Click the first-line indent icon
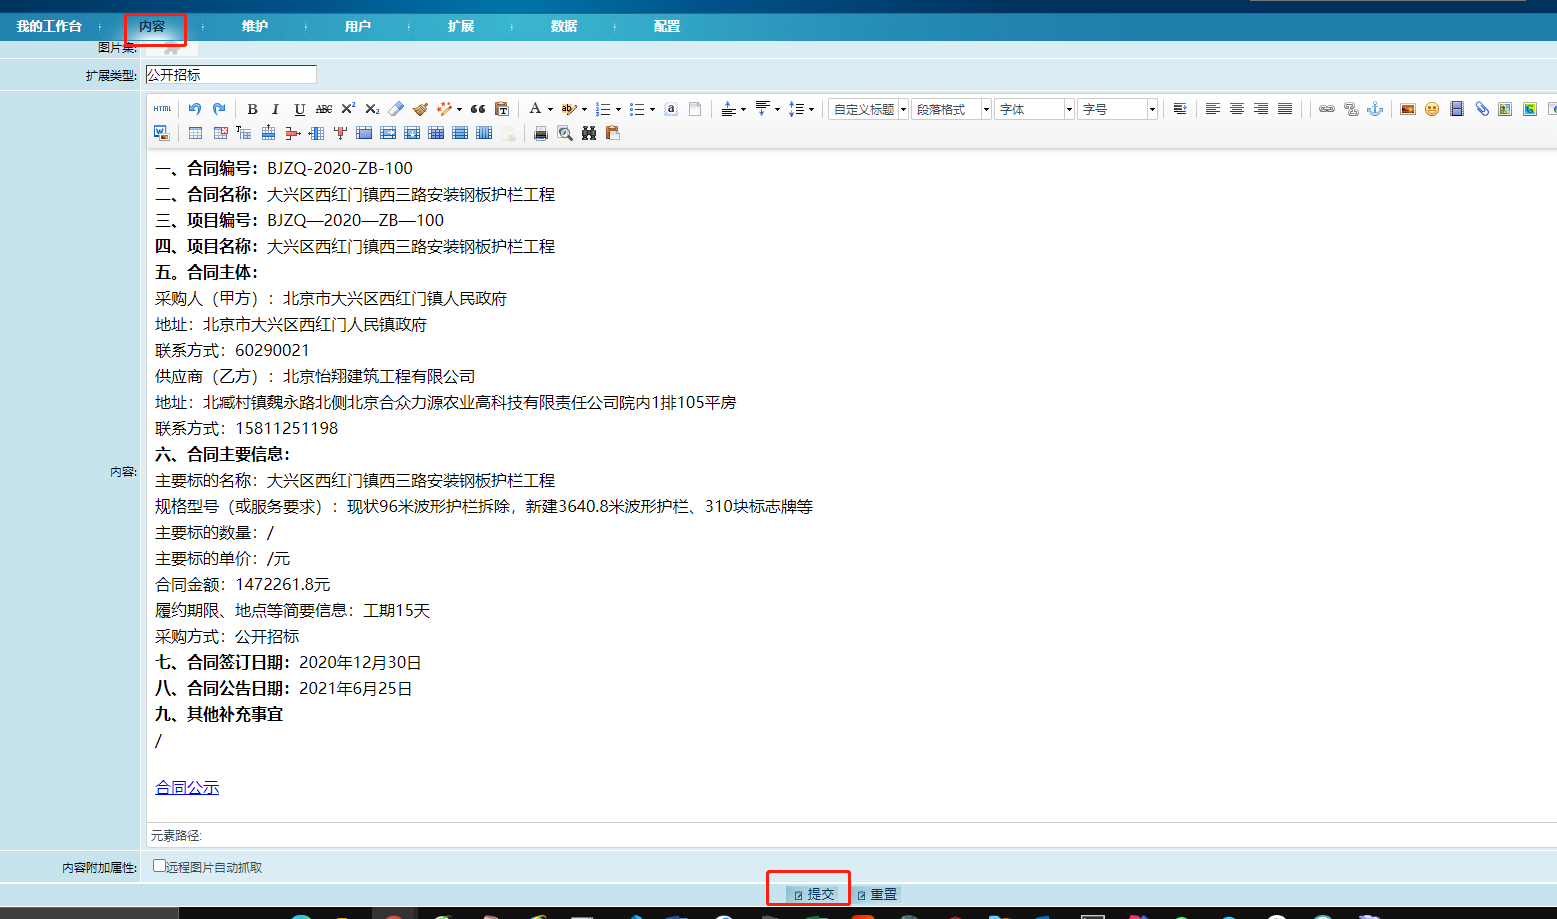 coord(1180,109)
